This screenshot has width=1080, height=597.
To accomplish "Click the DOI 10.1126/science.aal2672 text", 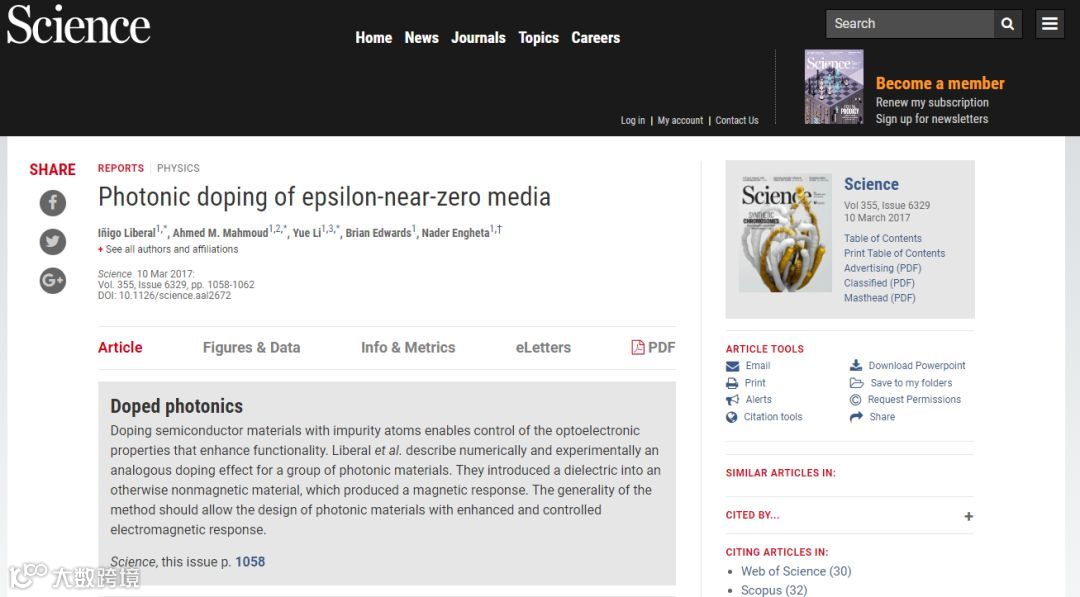I will point(164,295).
